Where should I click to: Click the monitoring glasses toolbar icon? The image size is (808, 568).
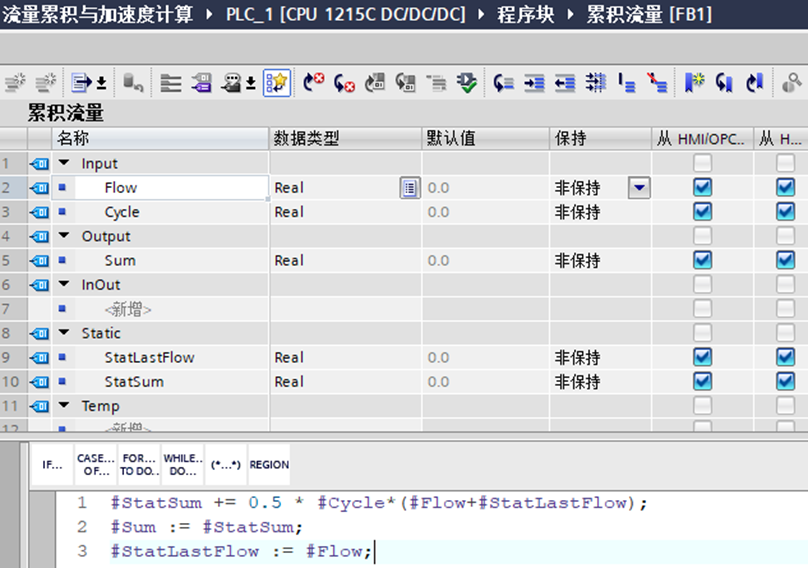tap(792, 82)
